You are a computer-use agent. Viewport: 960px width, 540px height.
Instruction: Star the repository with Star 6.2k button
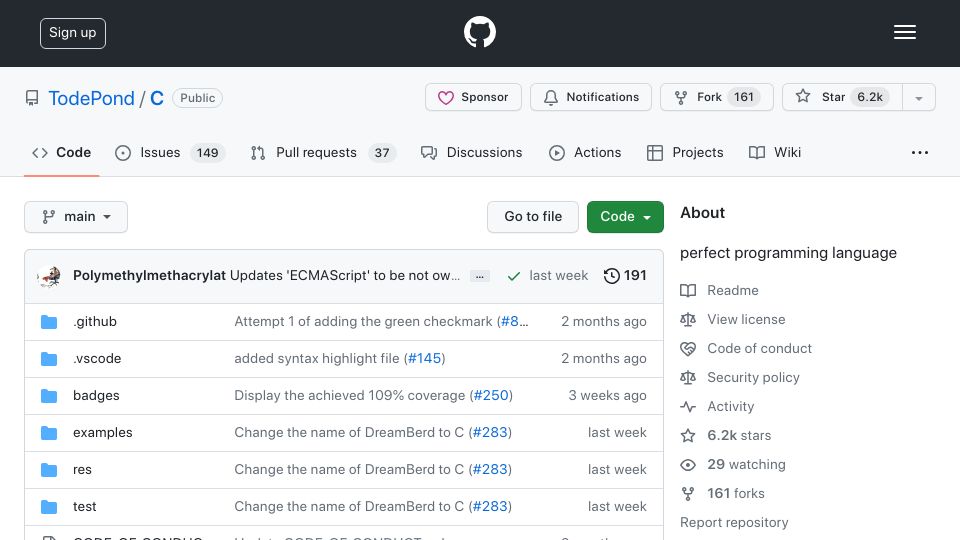[x=842, y=97]
